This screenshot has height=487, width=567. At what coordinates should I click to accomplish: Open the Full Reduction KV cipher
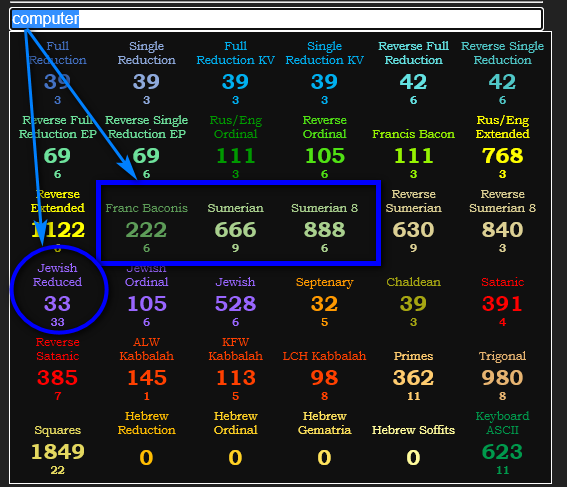[235, 53]
